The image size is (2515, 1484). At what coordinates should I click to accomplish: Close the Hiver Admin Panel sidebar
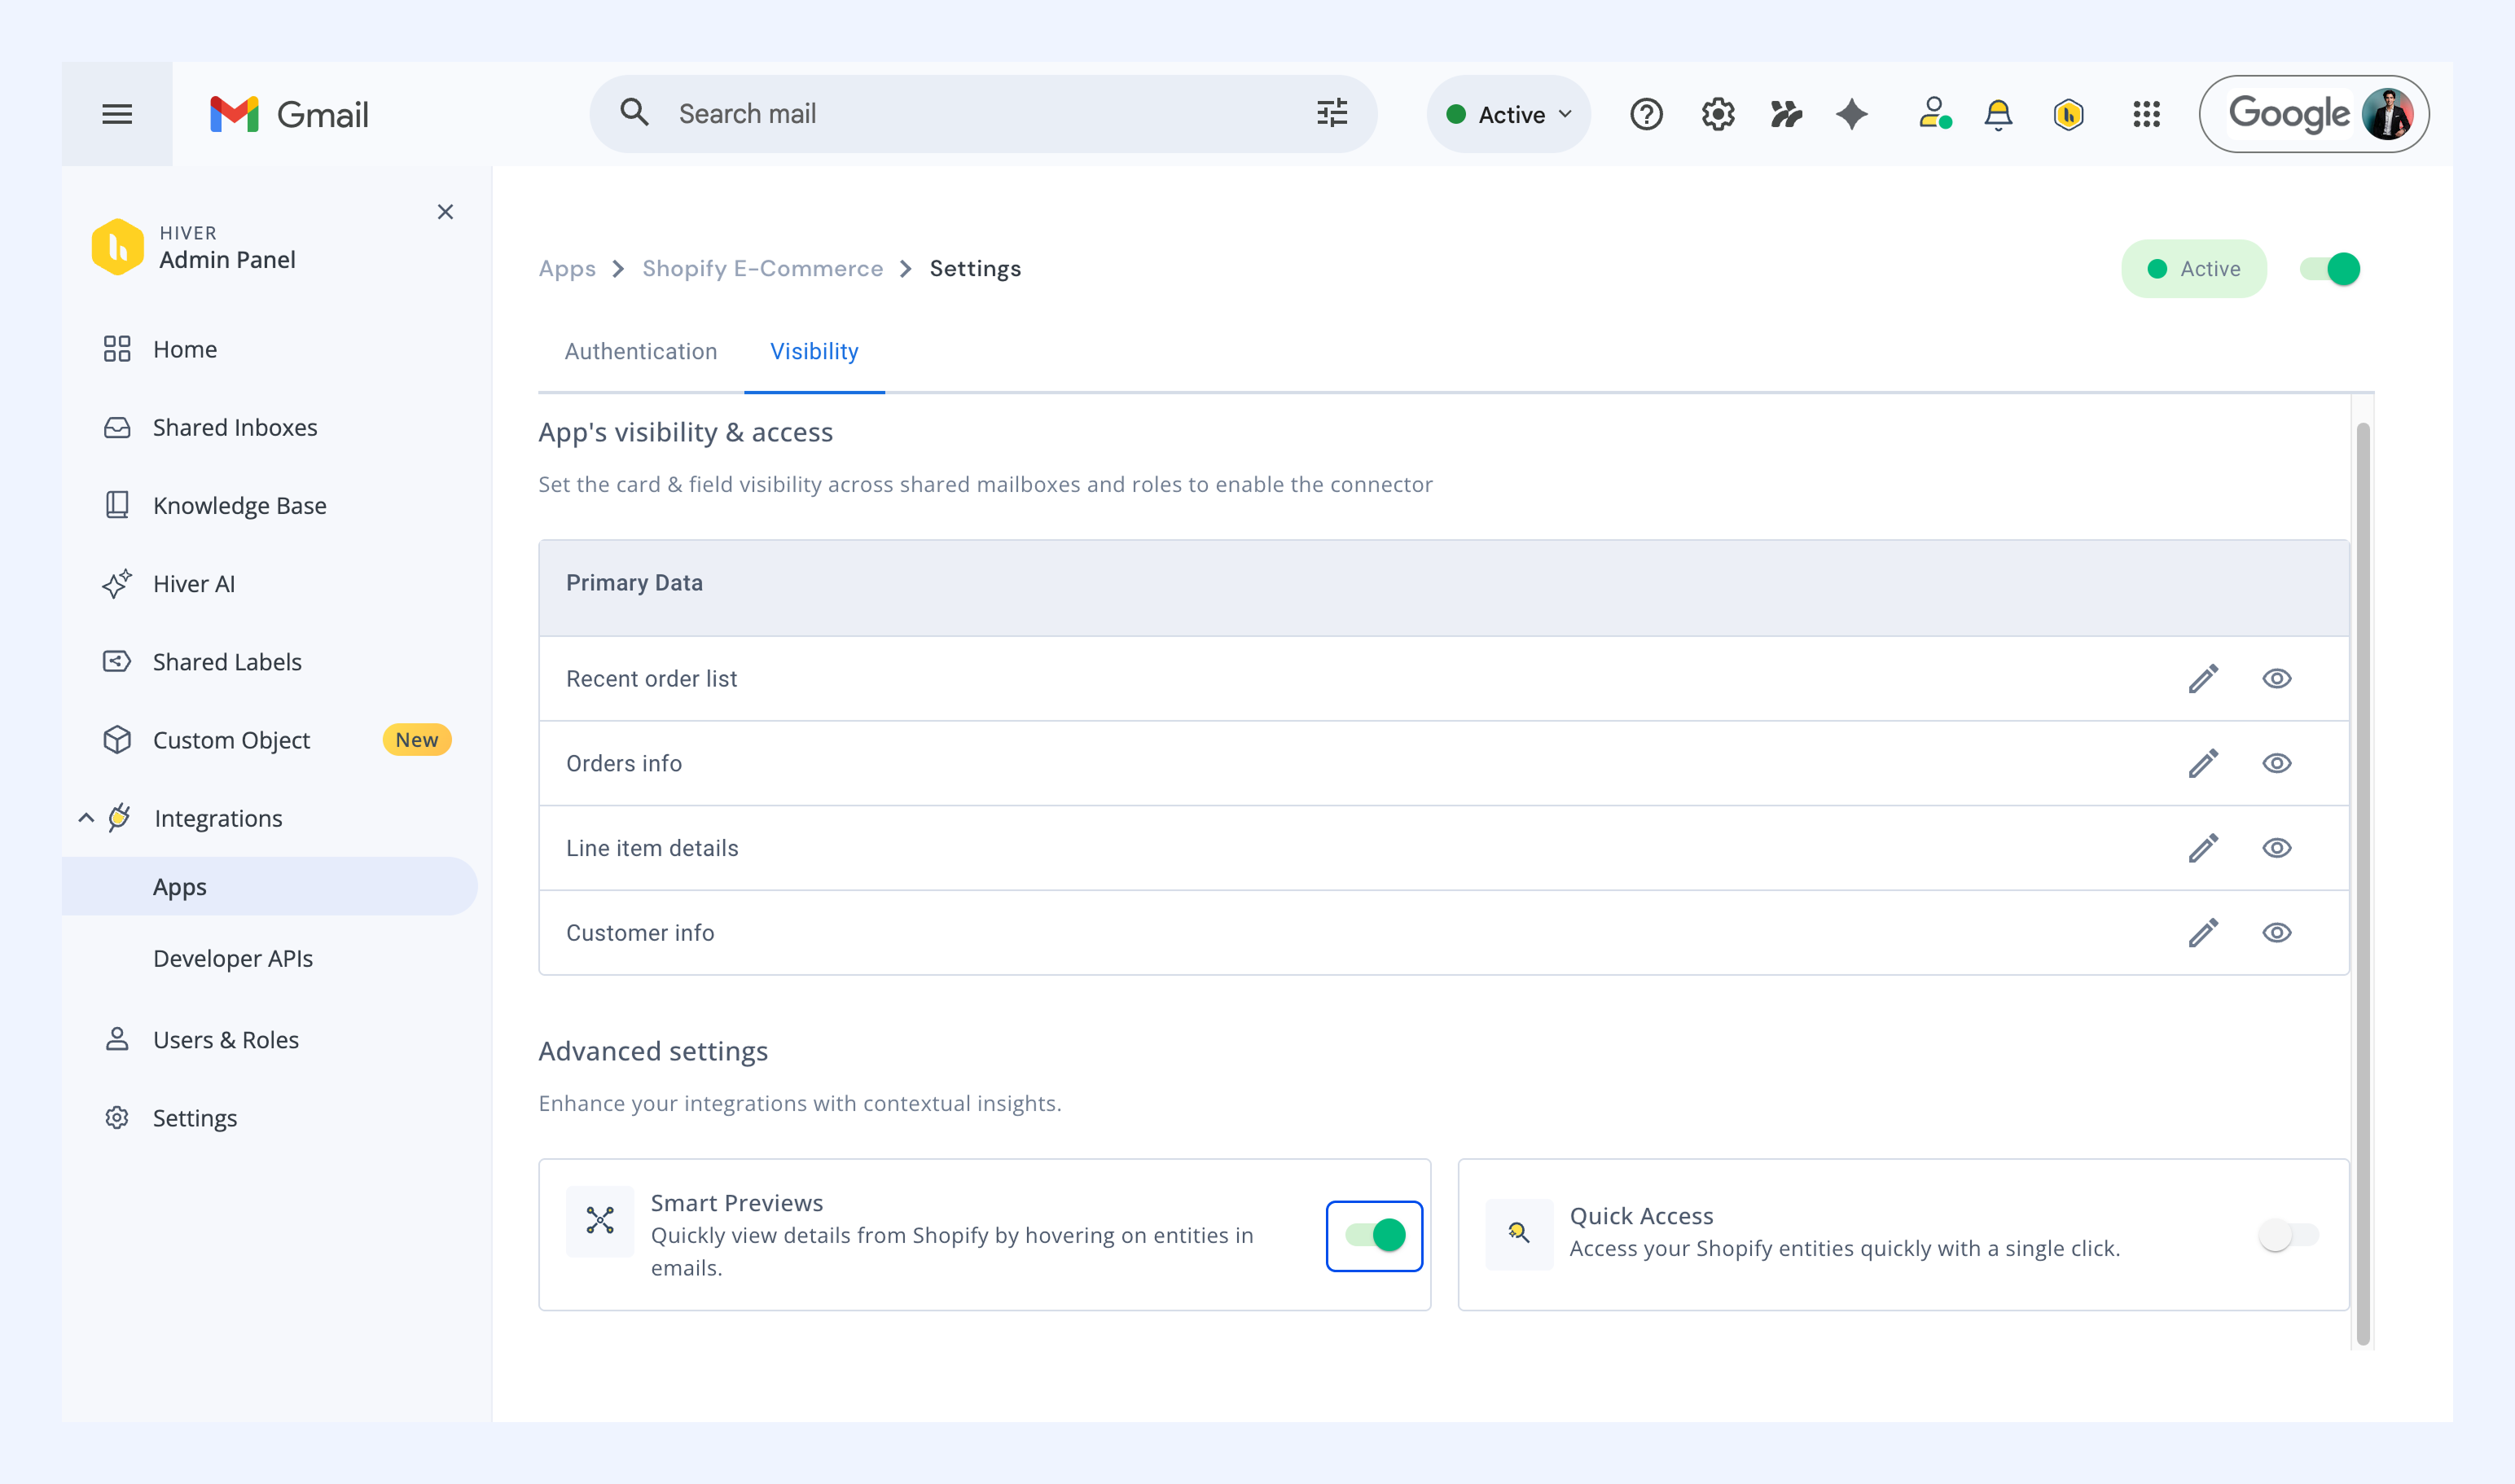tap(445, 212)
